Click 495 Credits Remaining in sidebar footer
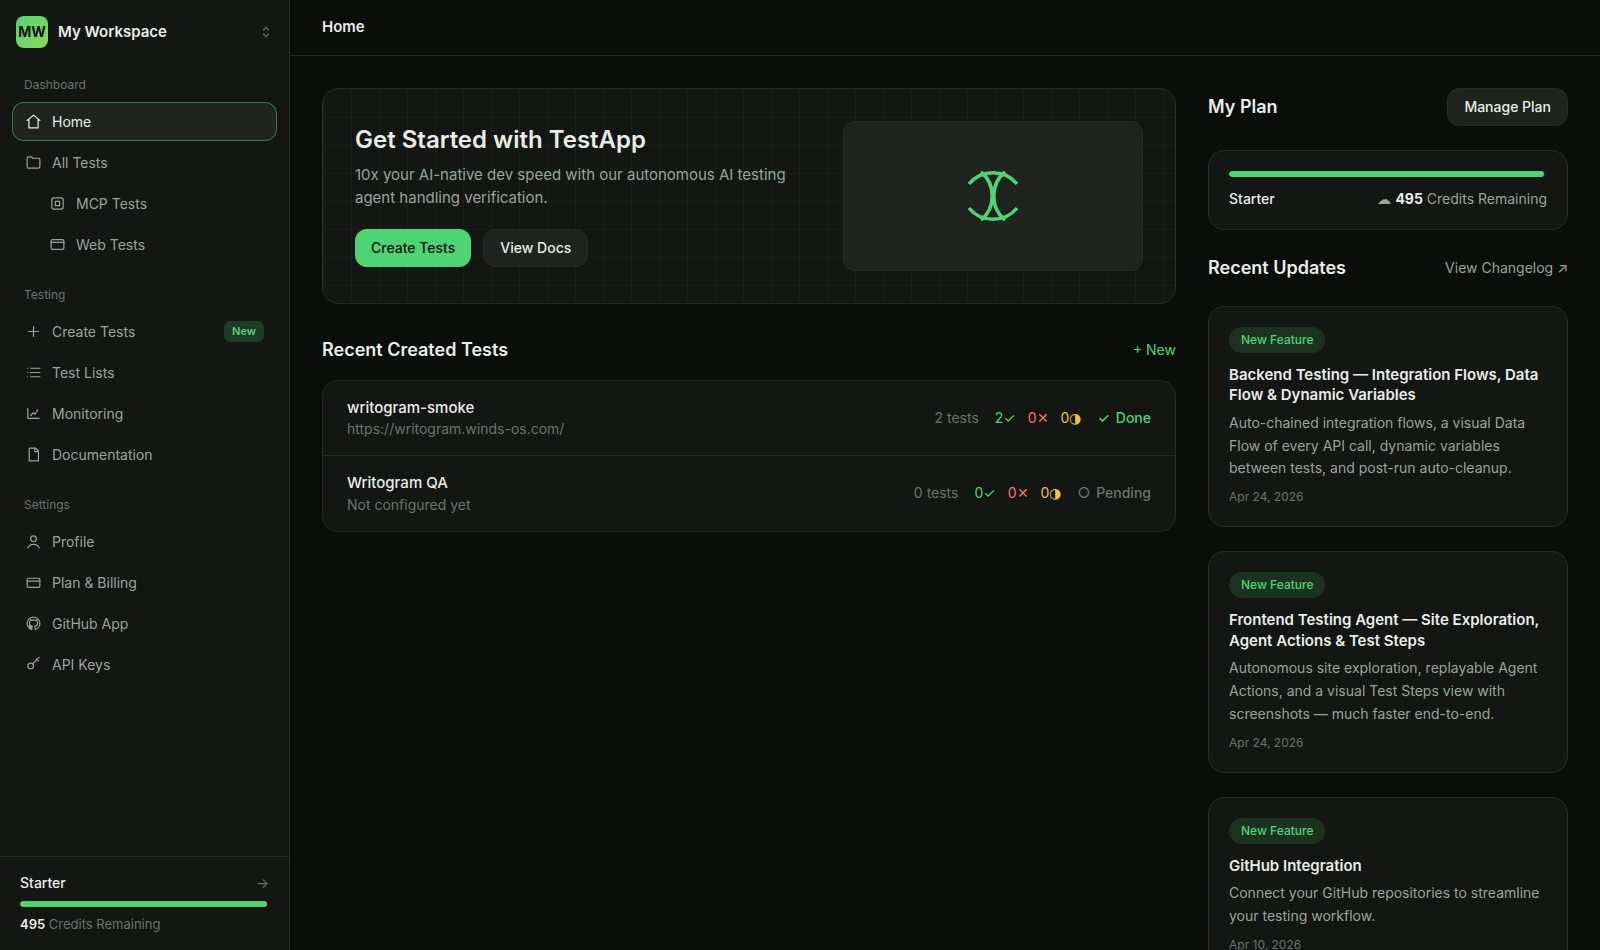Screen dimensions: 1600x950 click(x=90, y=924)
